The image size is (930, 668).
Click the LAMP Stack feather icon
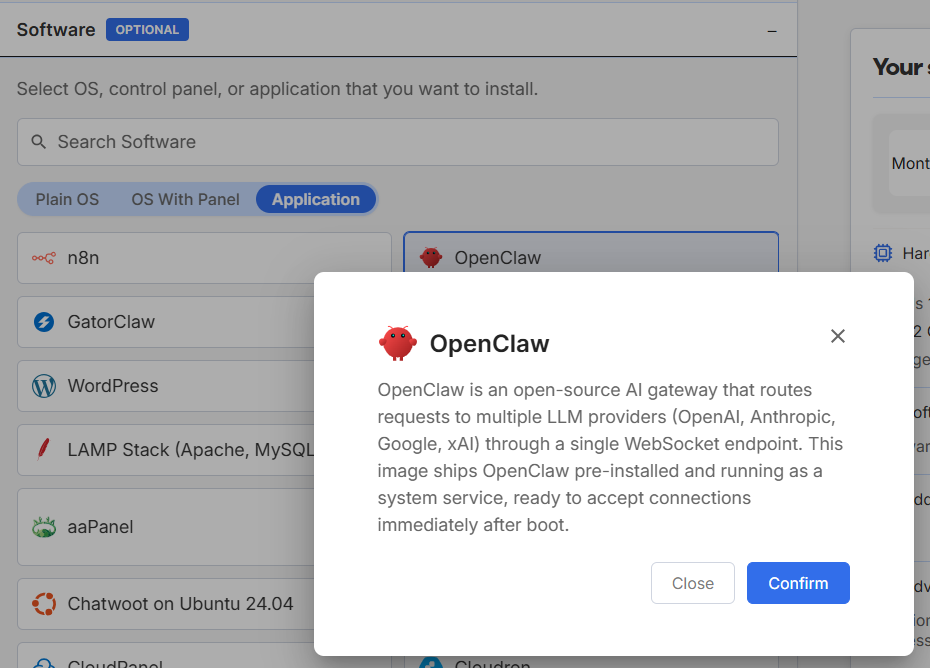click(x=43, y=450)
